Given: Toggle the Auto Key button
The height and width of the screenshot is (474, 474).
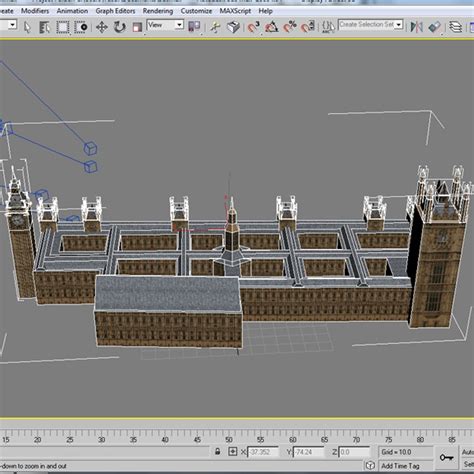Looking at the screenshot, I should click(467, 452).
